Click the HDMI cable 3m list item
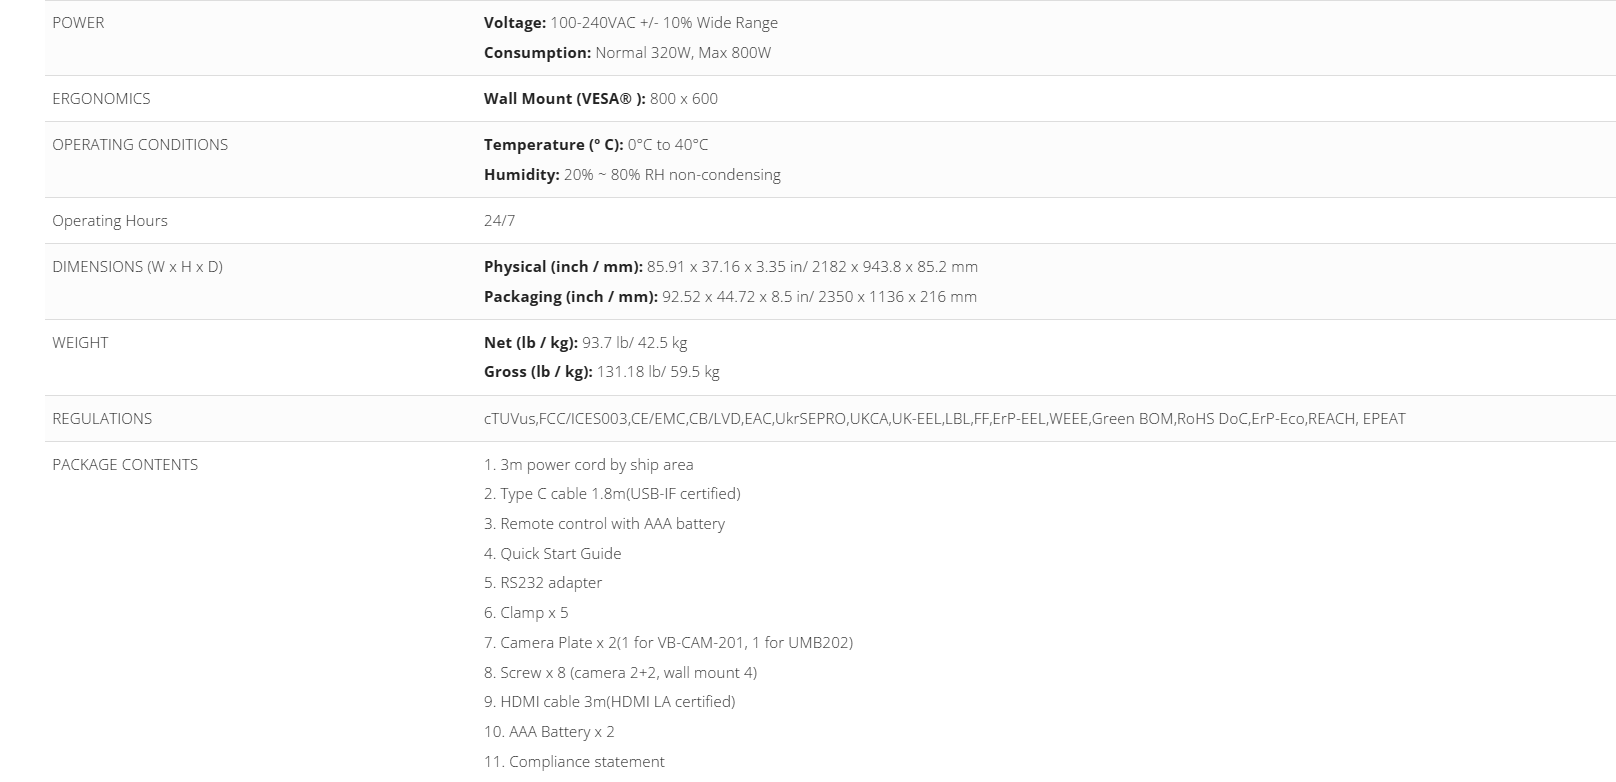This screenshot has width=1616, height=782. tap(609, 702)
